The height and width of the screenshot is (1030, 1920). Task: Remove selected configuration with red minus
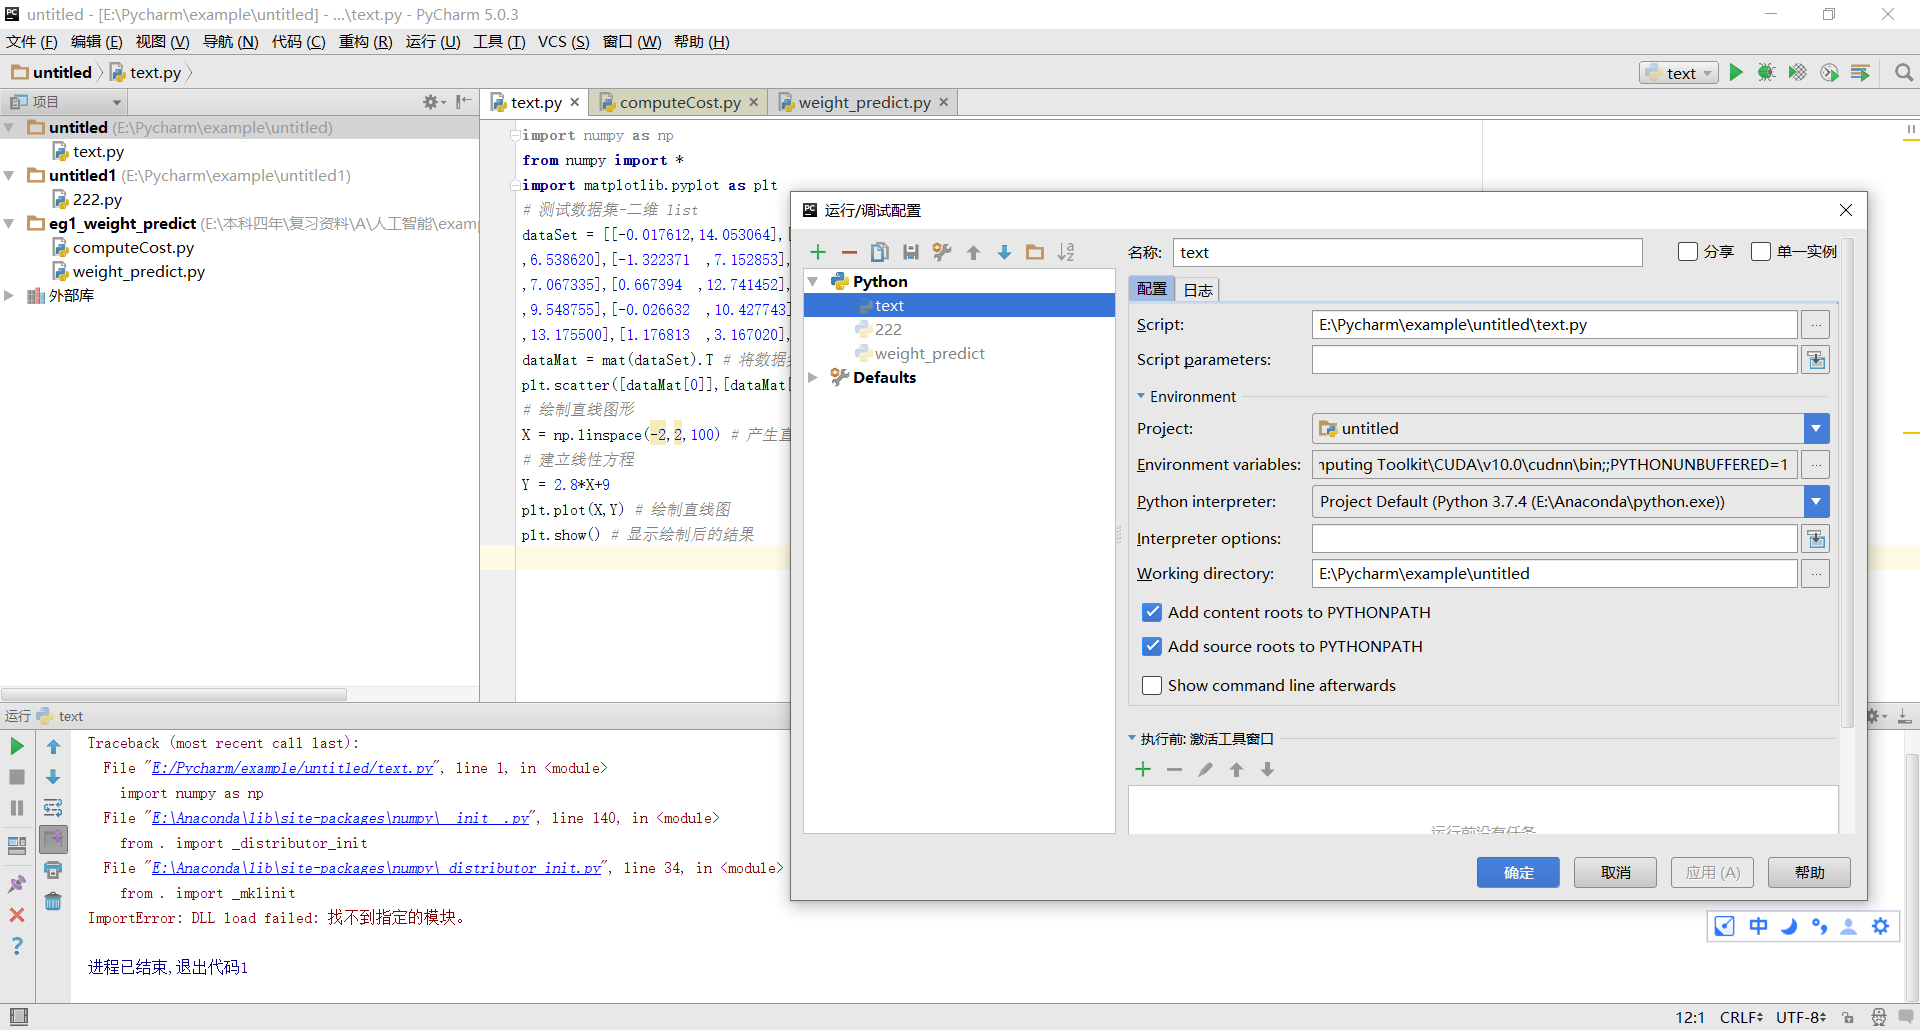849,252
